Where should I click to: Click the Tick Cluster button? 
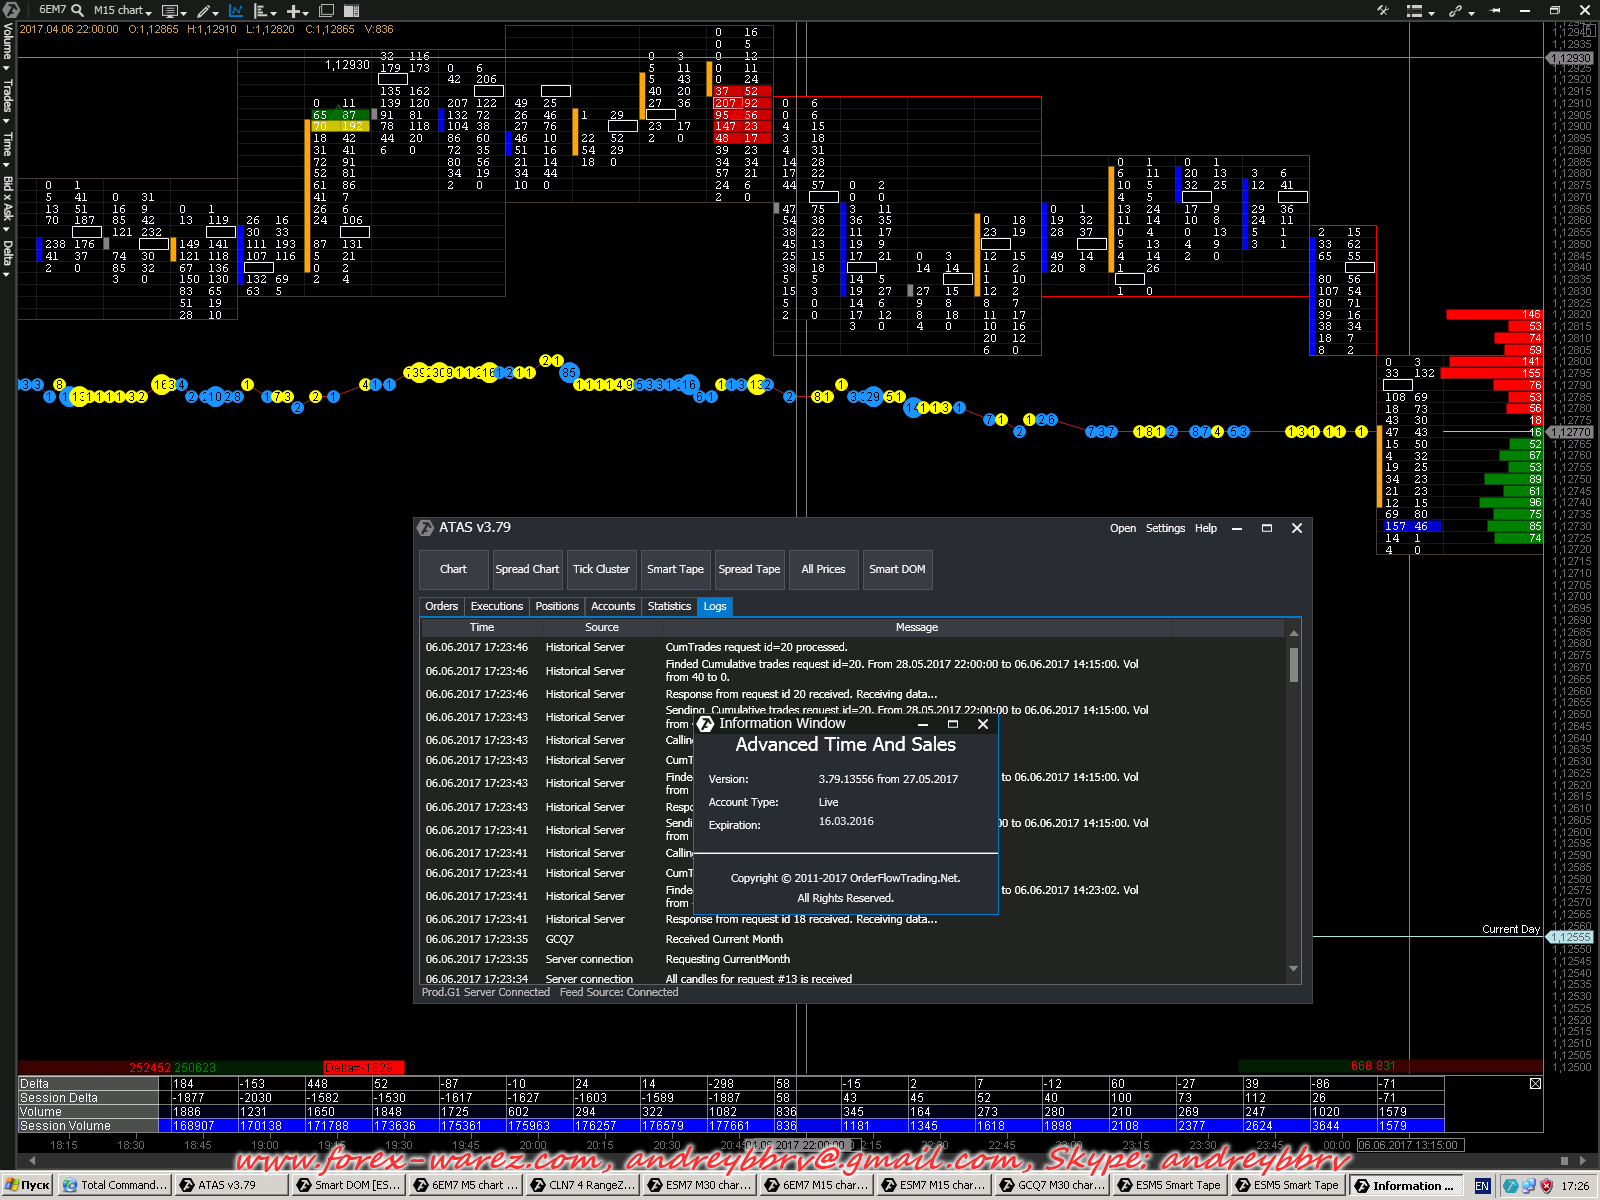click(601, 569)
